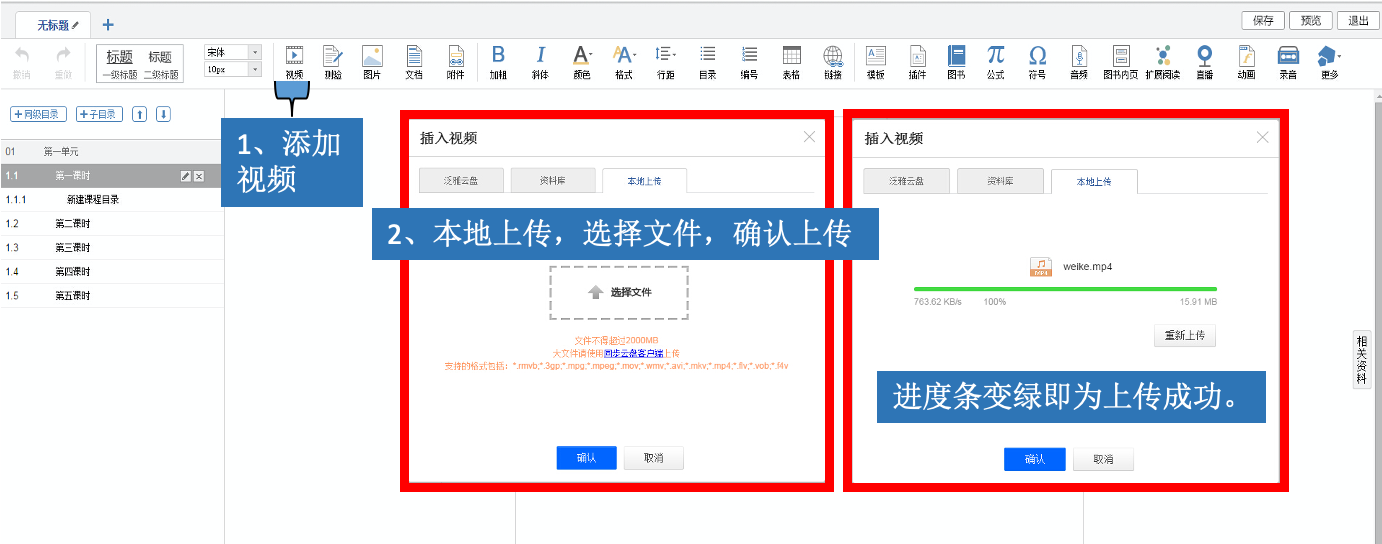Click 重新上传 to re-upload weike.mp4

[1185, 336]
